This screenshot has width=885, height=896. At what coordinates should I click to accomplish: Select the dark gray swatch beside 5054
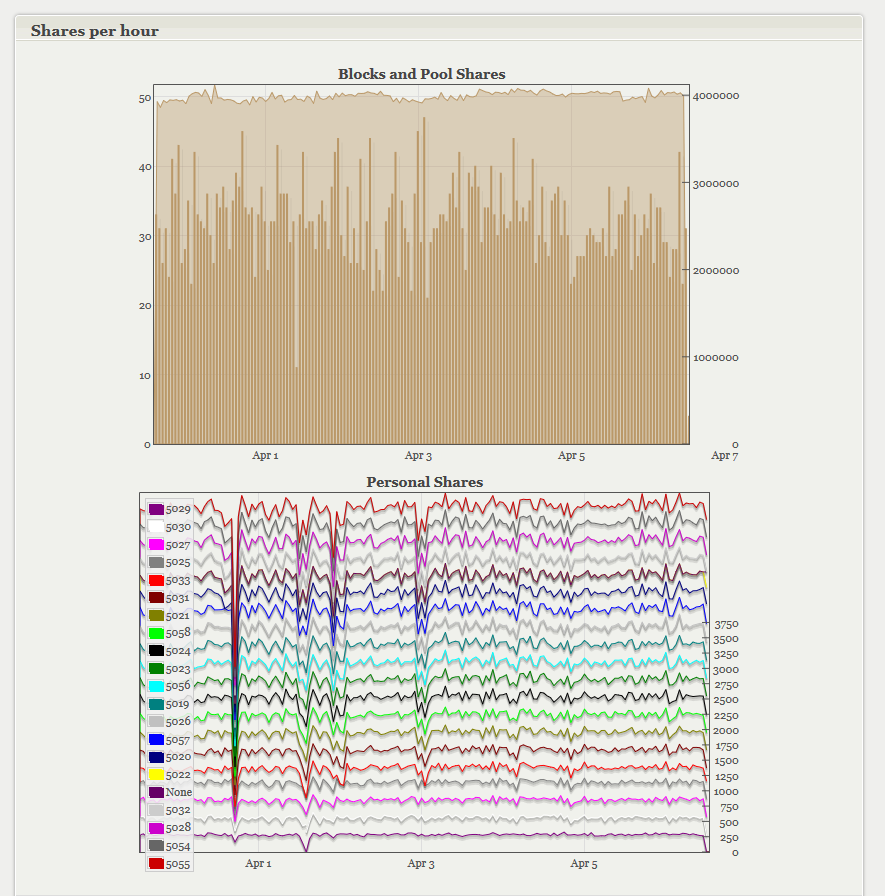pos(156,846)
